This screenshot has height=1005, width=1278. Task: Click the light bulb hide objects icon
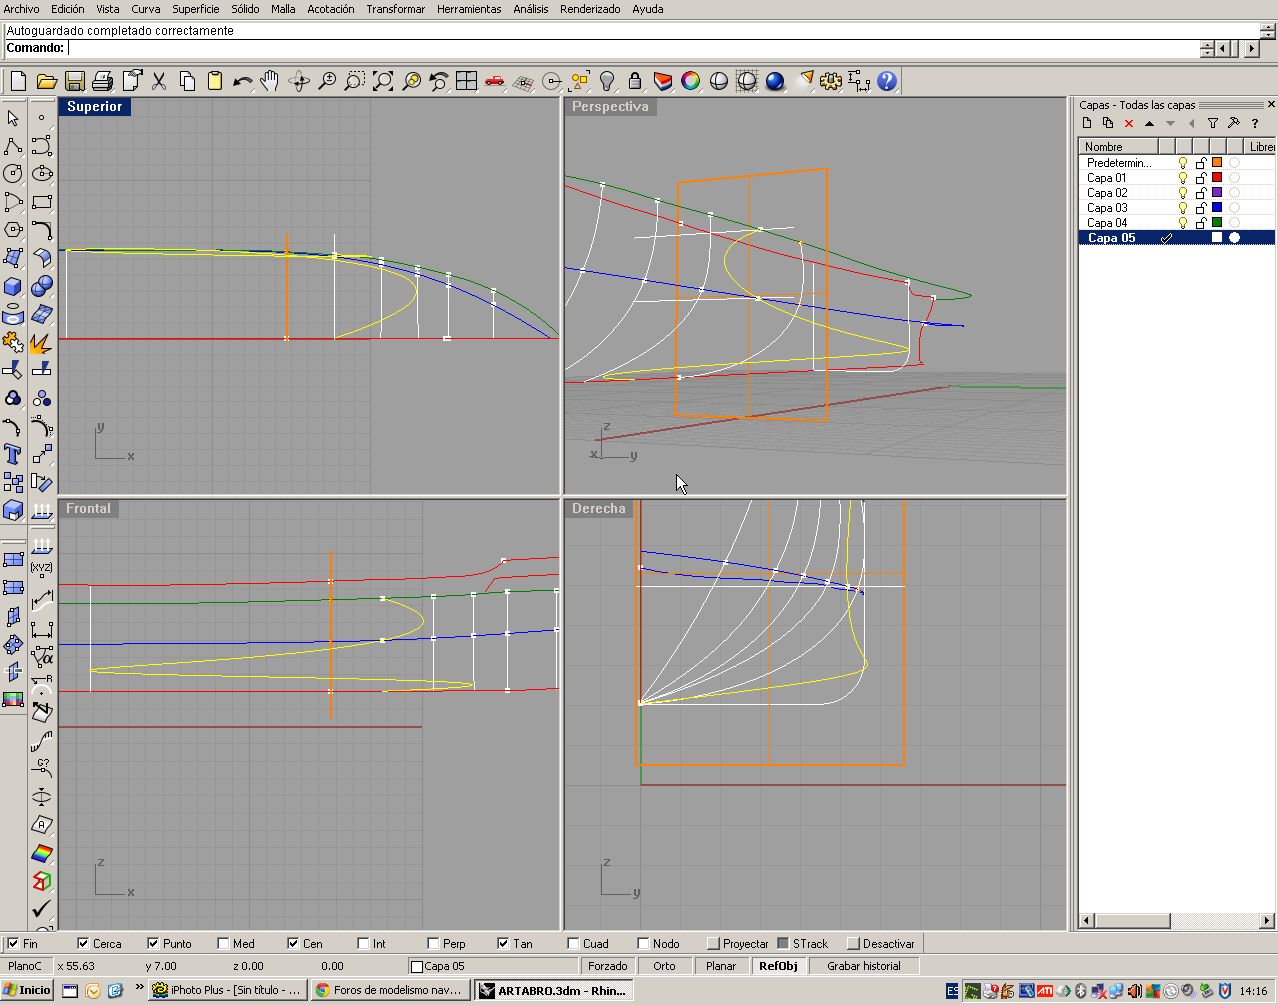point(607,81)
